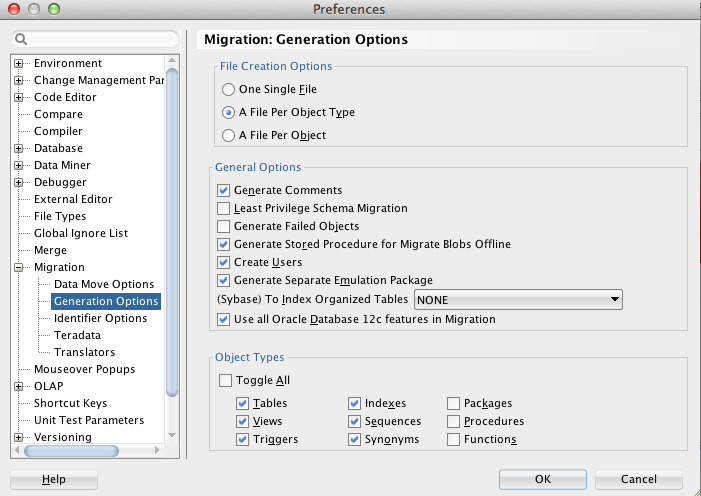Collapse the Migration tree node
Viewport: 701px width, 496px height.
point(19,267)
